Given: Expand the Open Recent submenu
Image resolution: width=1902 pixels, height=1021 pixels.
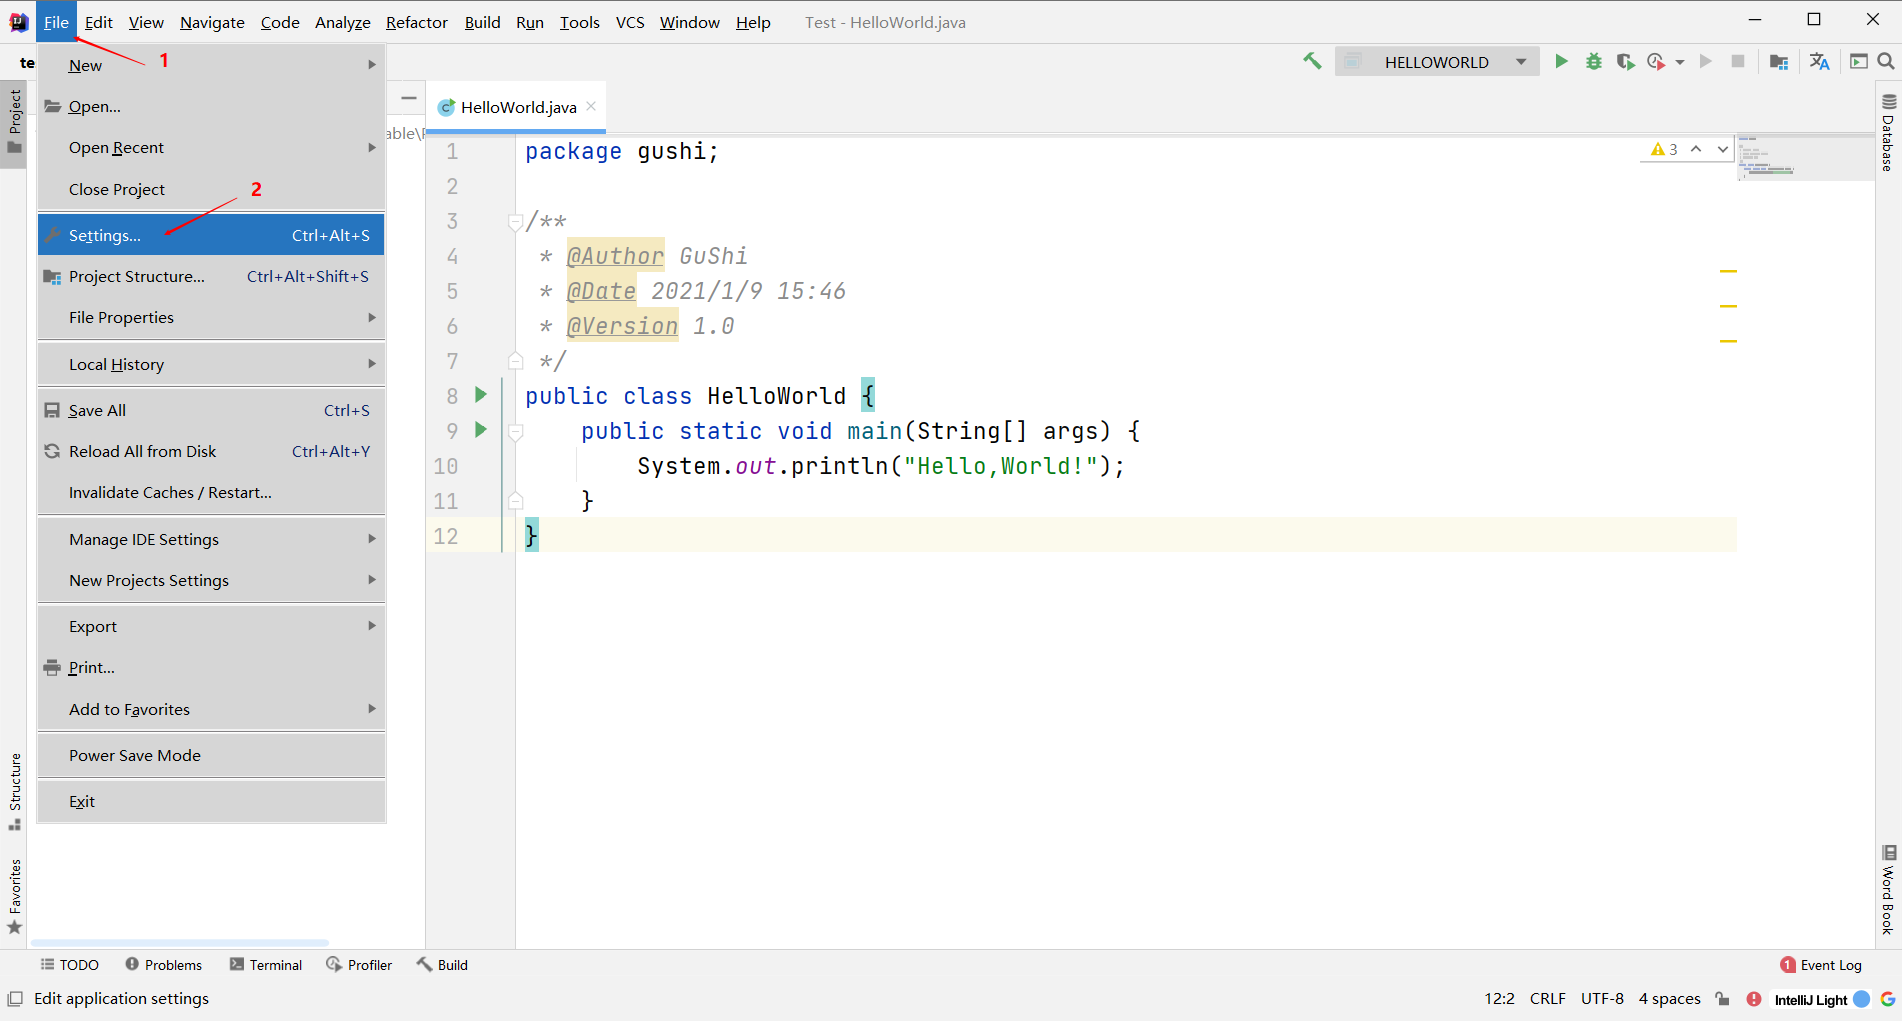Looking at the screenshot, I should click(x=211, y=148).
